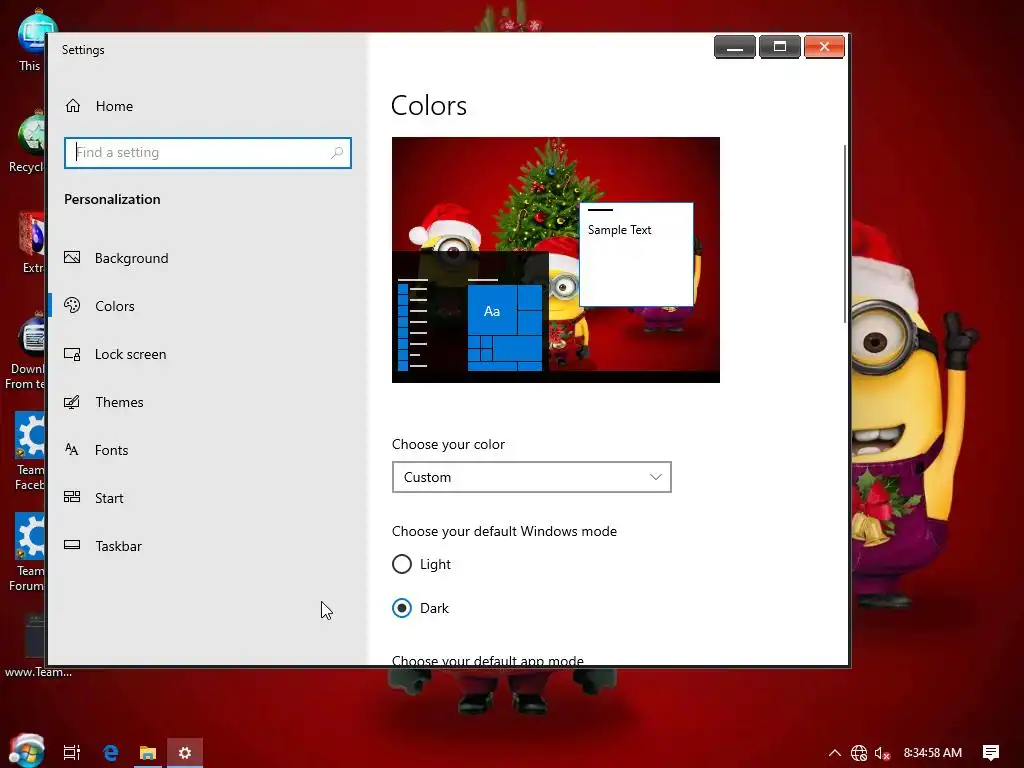Image resolution: width=1024 pixels, height=768 pixels.
Task: Open the Action Center notifications icon
Action: 991,753
